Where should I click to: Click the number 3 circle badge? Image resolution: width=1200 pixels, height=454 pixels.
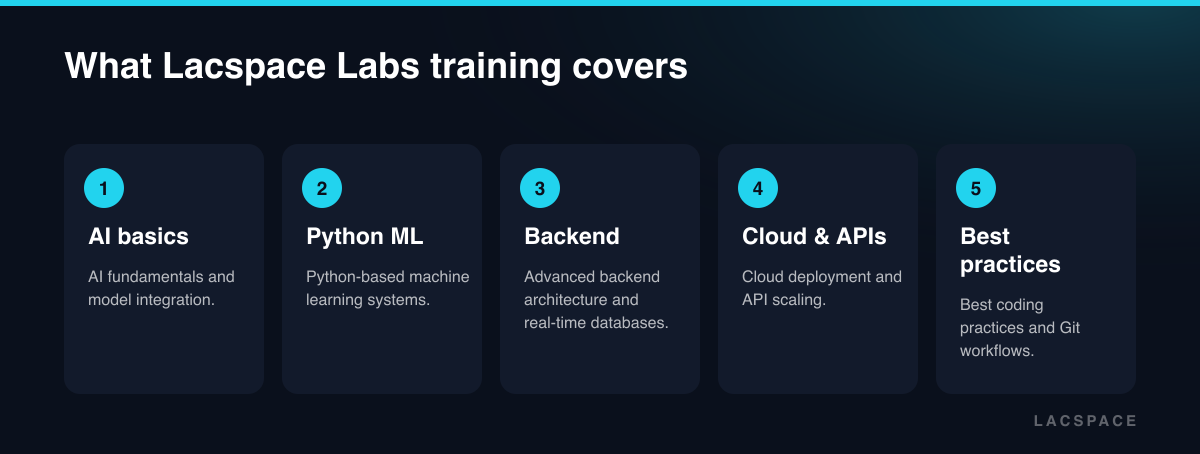(540, 188)
